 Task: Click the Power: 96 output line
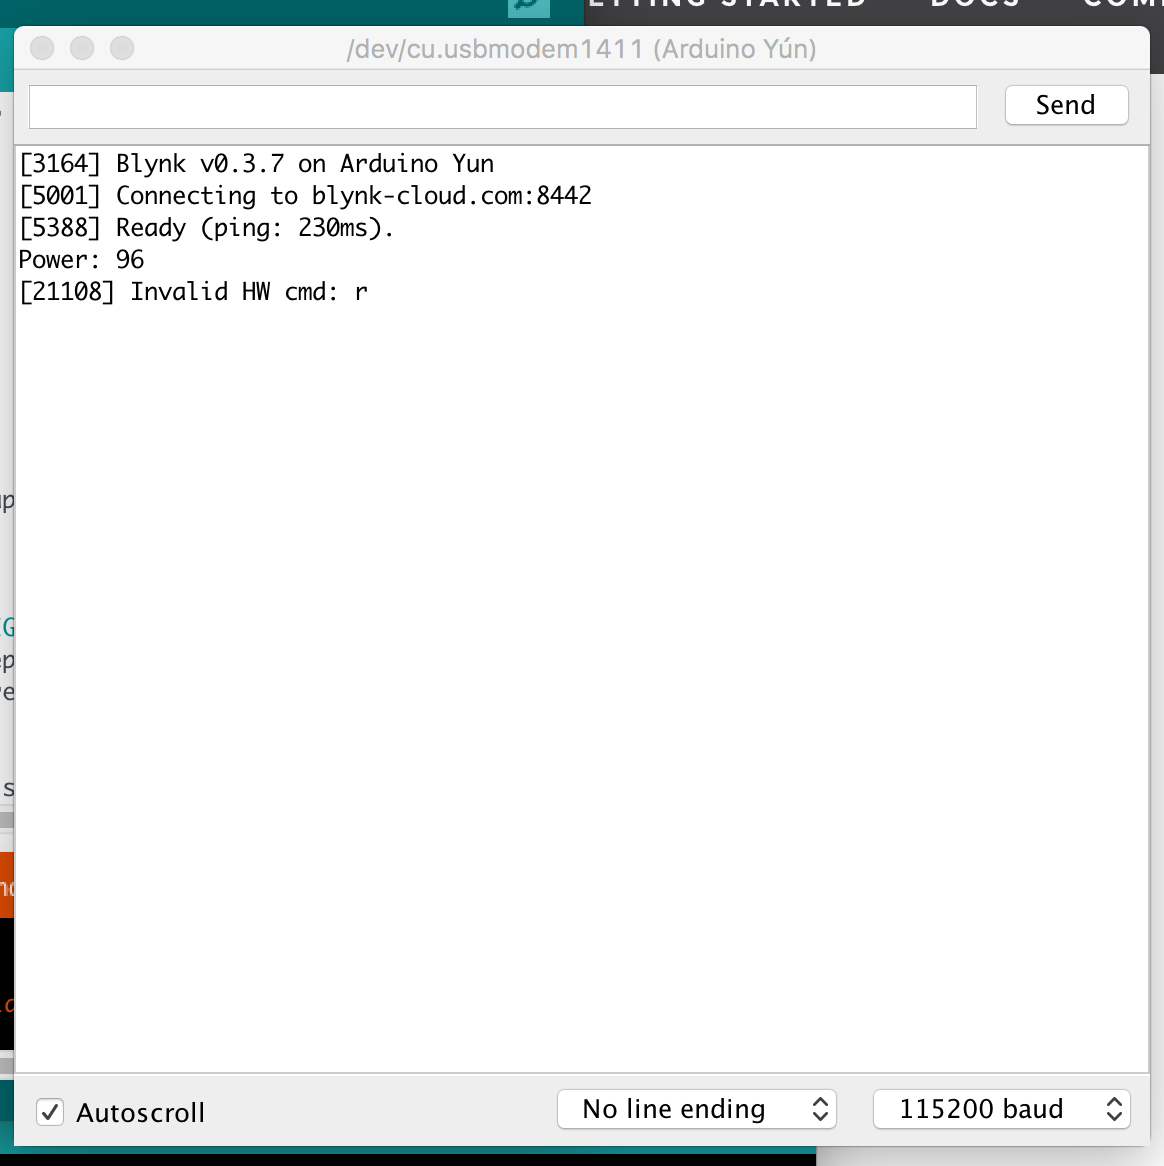(x=81, y=260)
